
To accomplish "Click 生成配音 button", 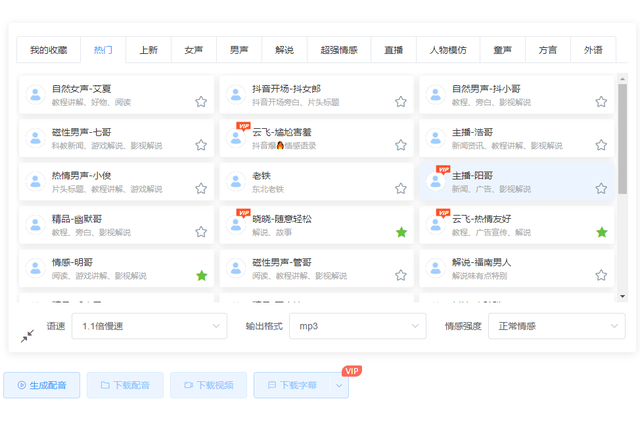I will (42, 385).
